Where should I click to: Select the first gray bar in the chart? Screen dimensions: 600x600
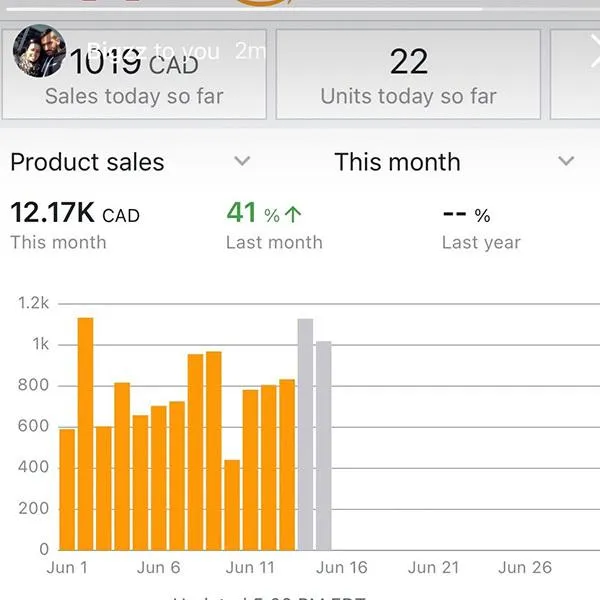point(305,434)
